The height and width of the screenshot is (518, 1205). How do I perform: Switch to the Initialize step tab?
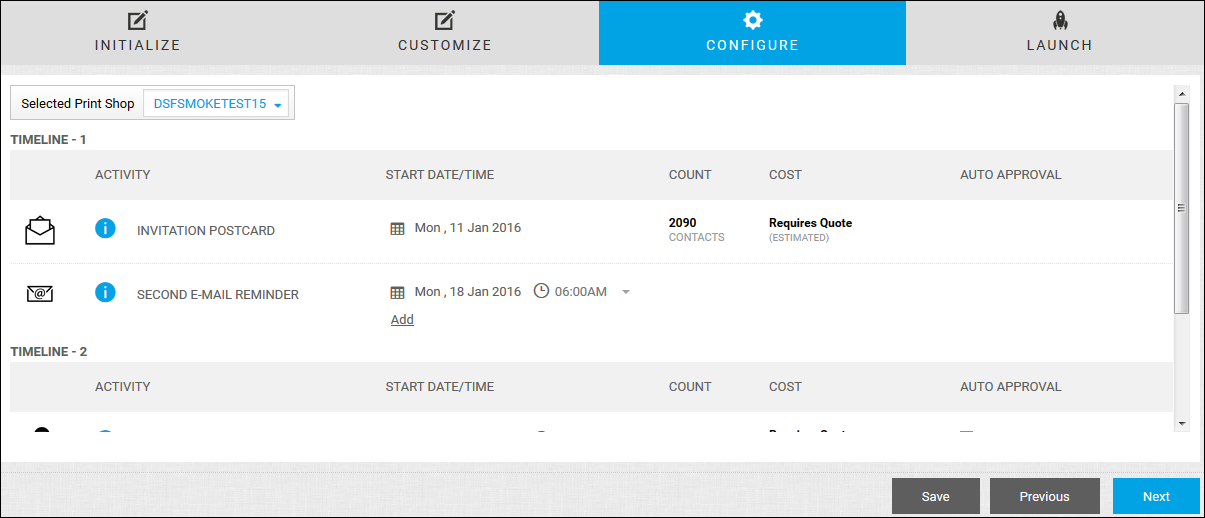click(138, 33)
